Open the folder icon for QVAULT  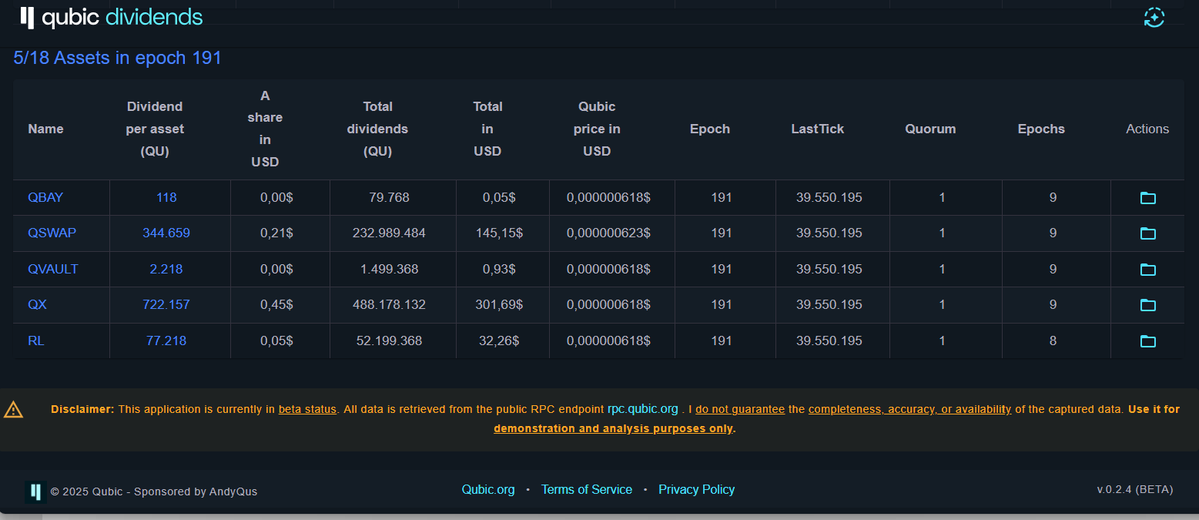tap(1148, 269)
